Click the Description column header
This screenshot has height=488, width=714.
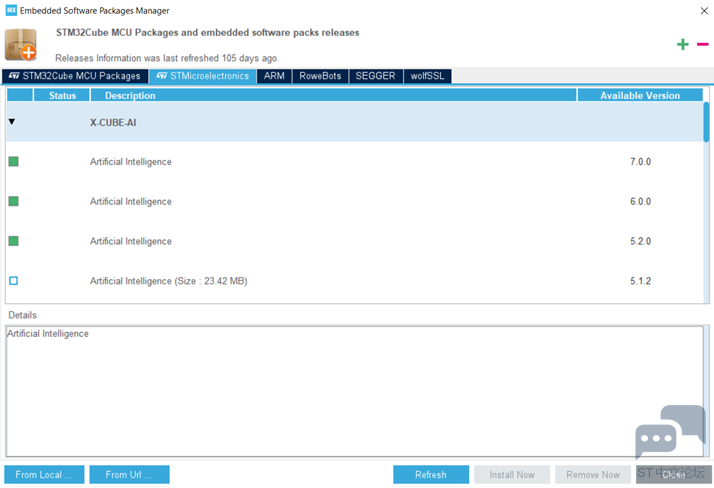pyautogui.click(x=333, y=95)
